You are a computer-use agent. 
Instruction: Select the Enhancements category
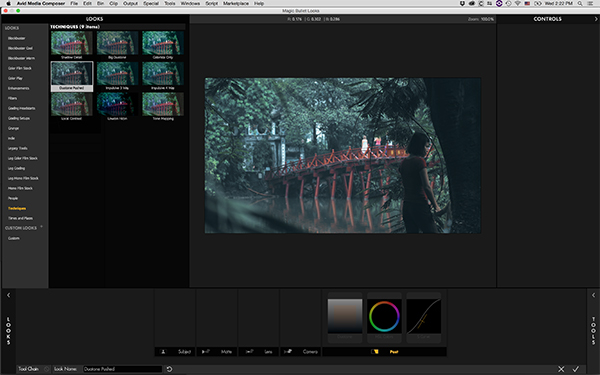pos(18,88)
